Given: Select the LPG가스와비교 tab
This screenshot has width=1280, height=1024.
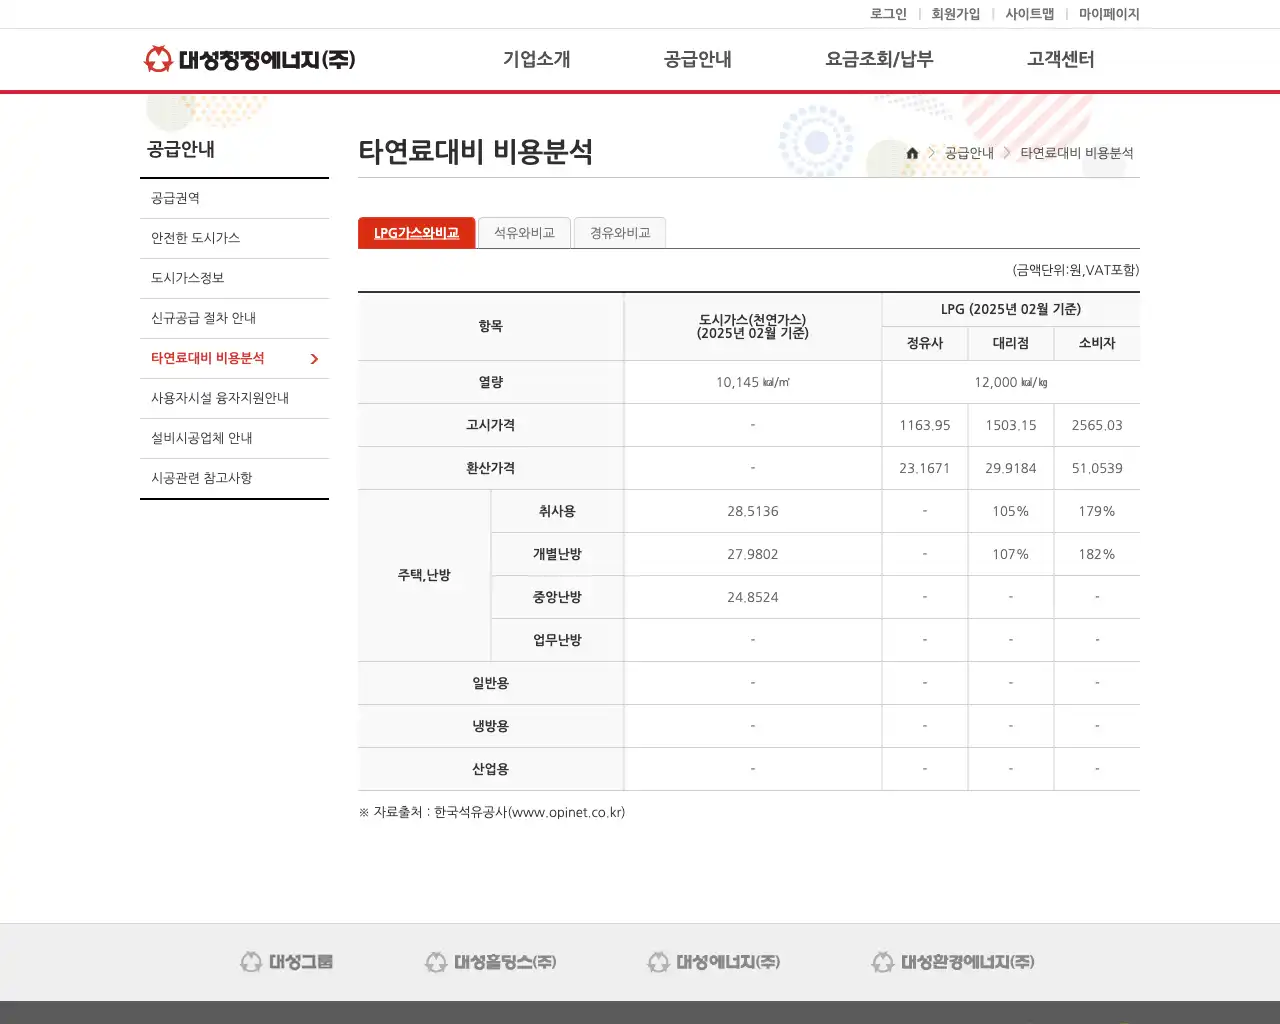Looking at the screenshot, I should pos(416,232).
